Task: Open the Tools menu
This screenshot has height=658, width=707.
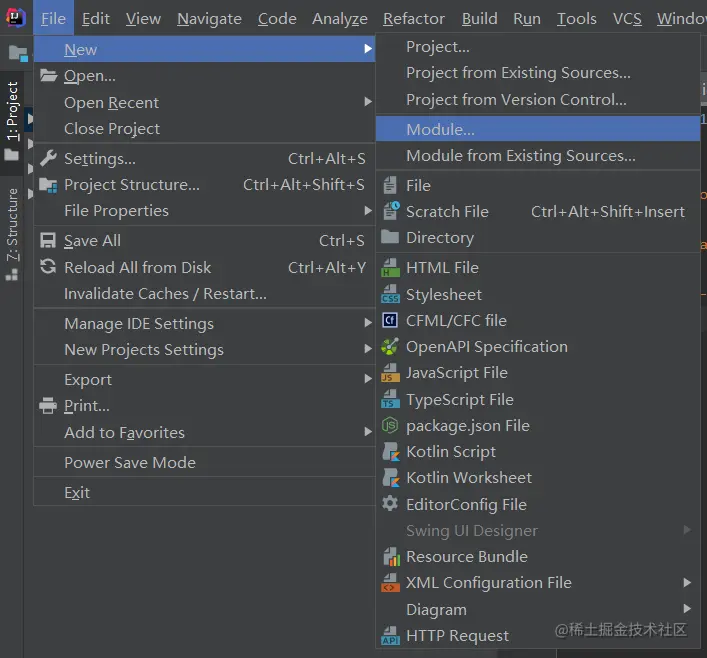Action: click(576, 18)
